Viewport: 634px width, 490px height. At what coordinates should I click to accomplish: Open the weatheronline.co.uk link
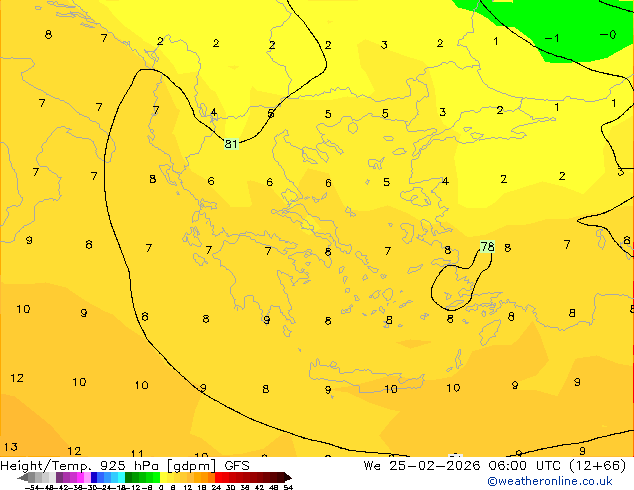coord(550,481)
